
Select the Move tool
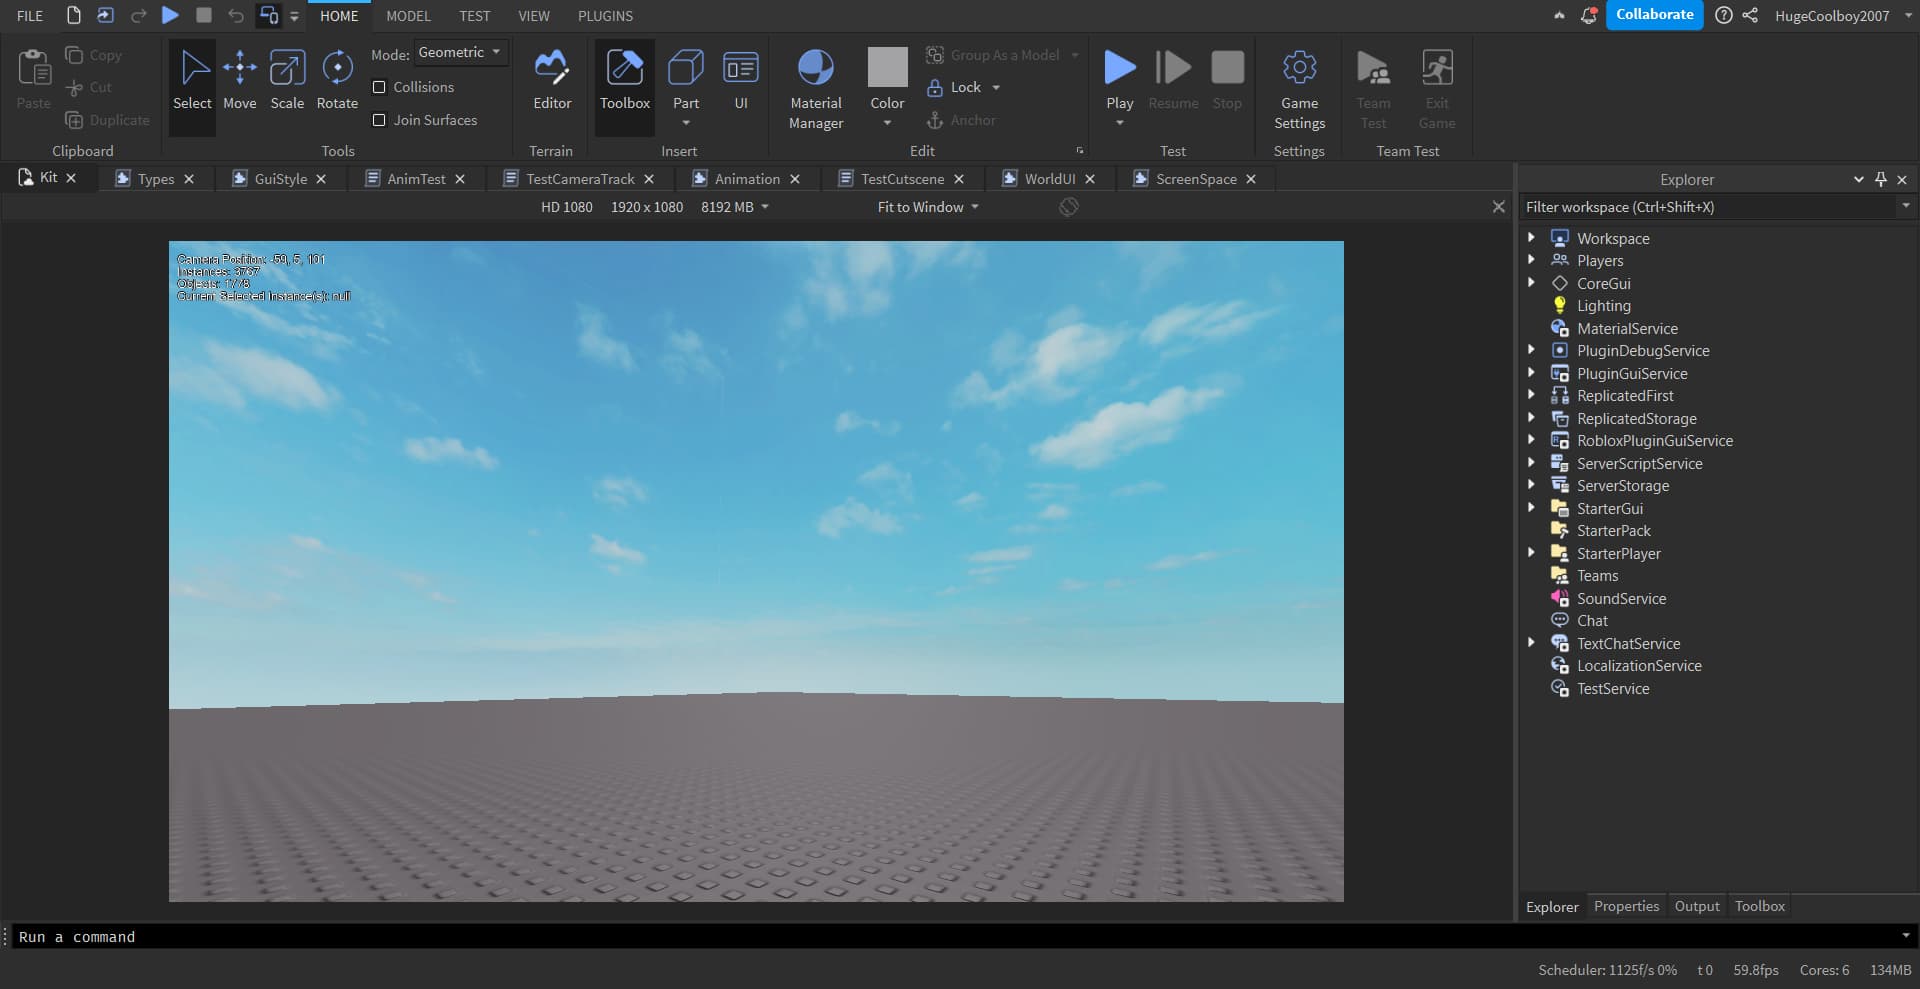click(240, 80)
